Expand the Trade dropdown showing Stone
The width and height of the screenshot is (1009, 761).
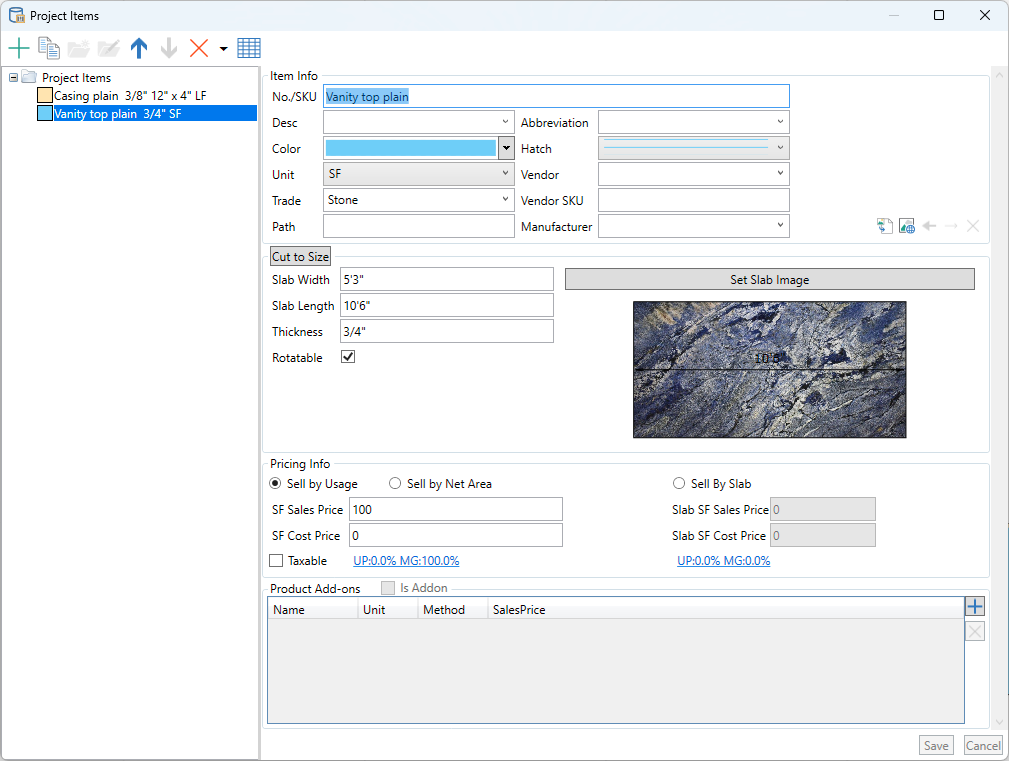(x=418, y=200)
